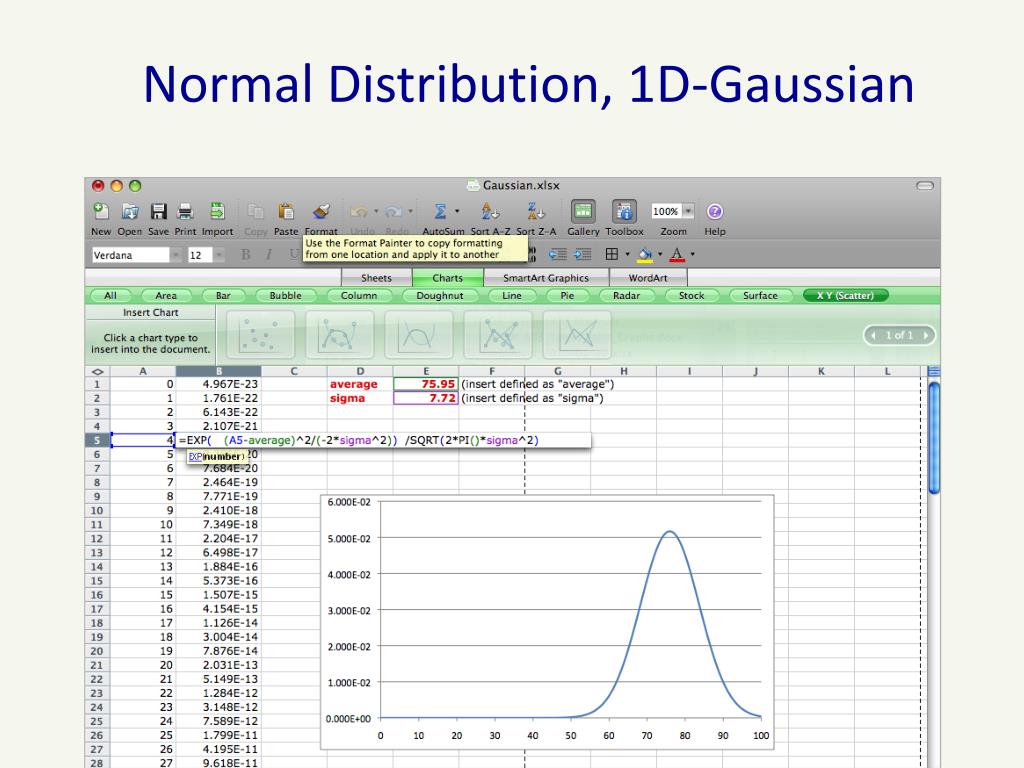The image size is (1024, 768).
Task: Select cell E2 sigma value 7.72
Action: 426,398
